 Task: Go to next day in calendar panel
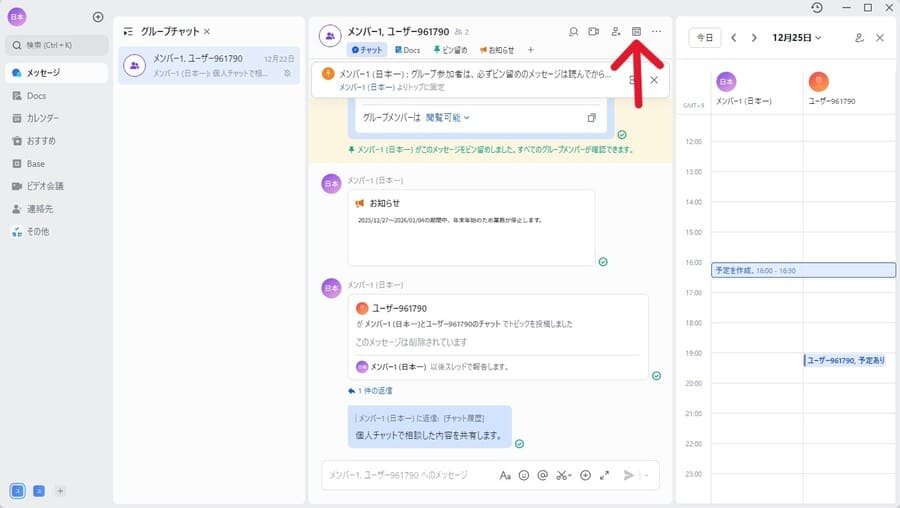click(754, 38)
